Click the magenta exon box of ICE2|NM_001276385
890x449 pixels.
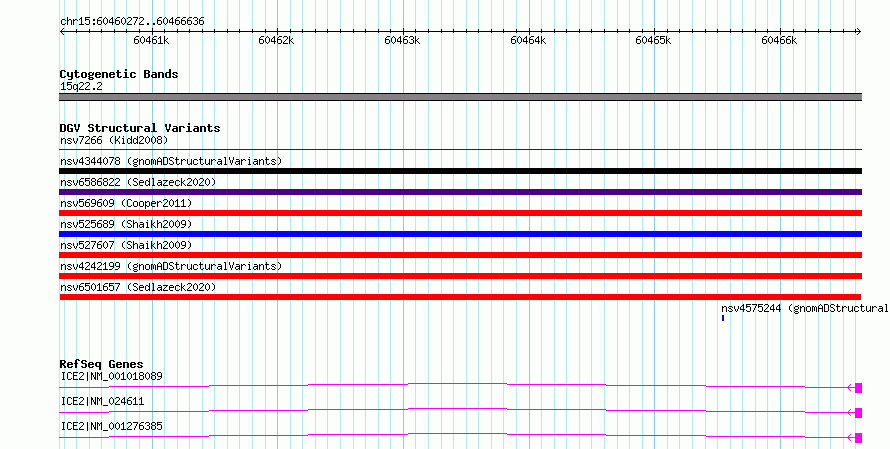click(858, 438)
